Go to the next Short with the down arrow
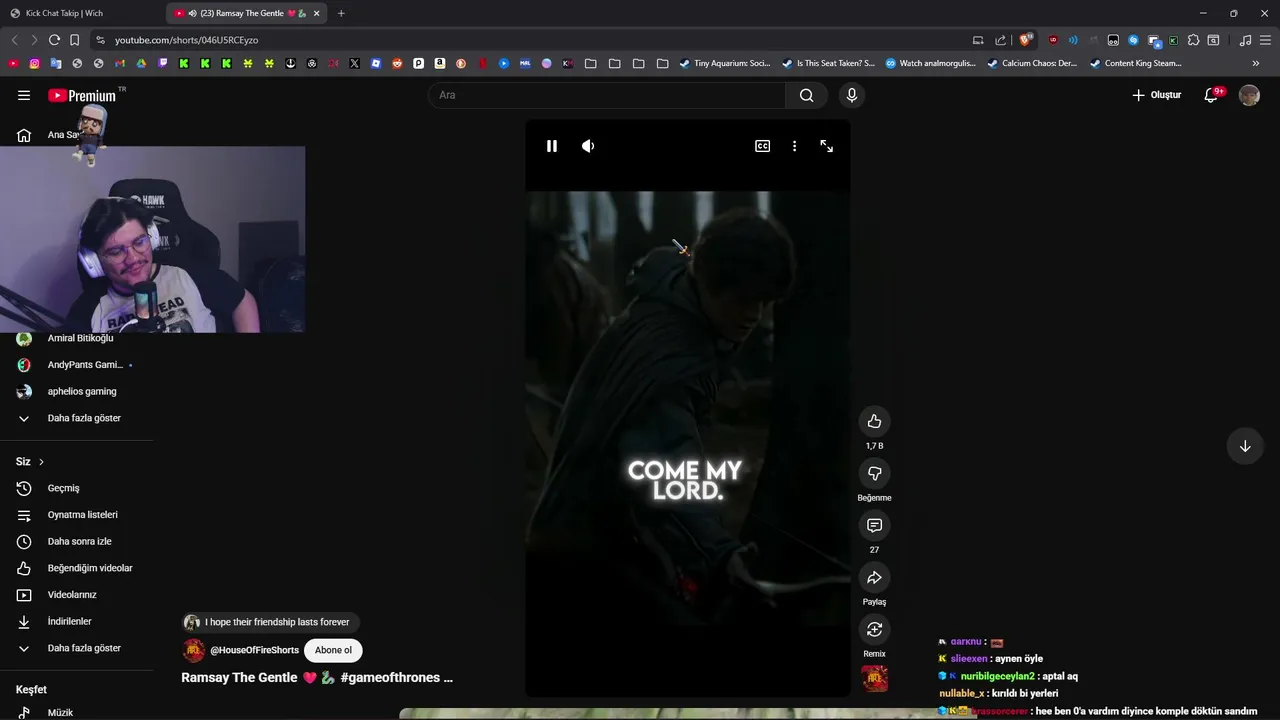The width and height of the screenshot is (1280, 720). pyautogui.click(x=1245, y=446)
